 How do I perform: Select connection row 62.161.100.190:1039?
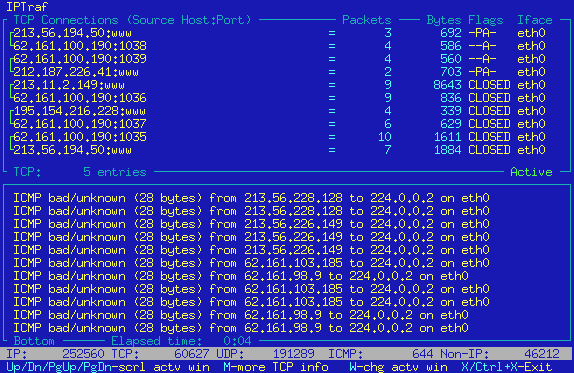(x=279, y=59)
